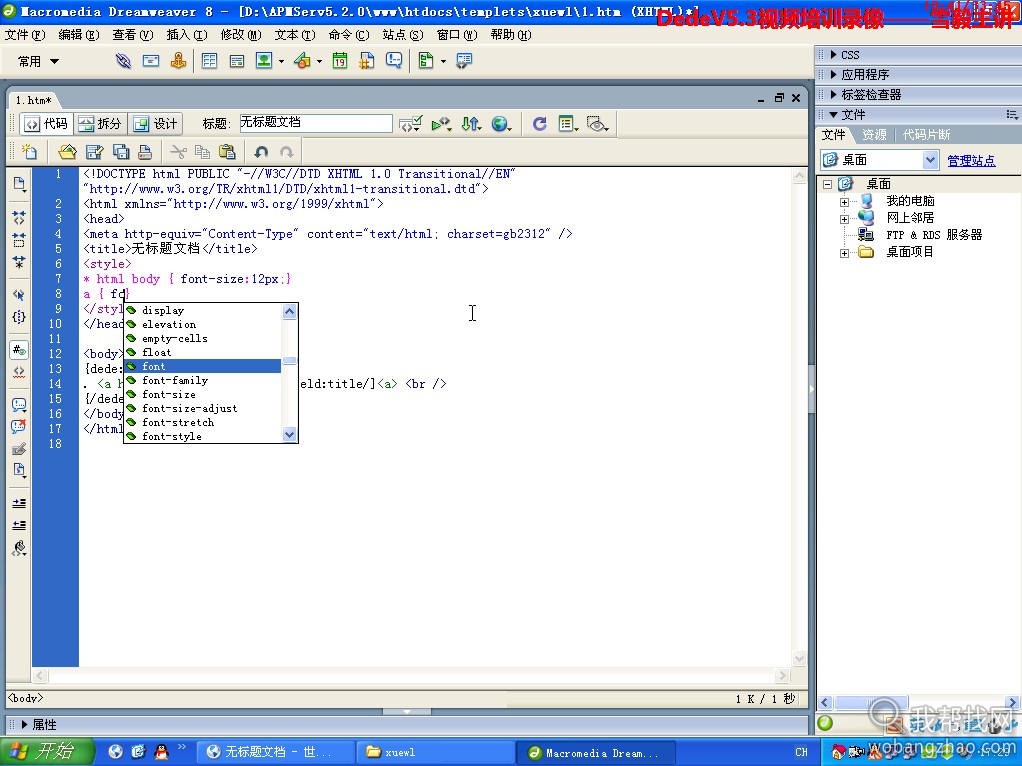Undo the last edit
The width and height of the screenshot is (1022, 766).
tap(261, 152)
